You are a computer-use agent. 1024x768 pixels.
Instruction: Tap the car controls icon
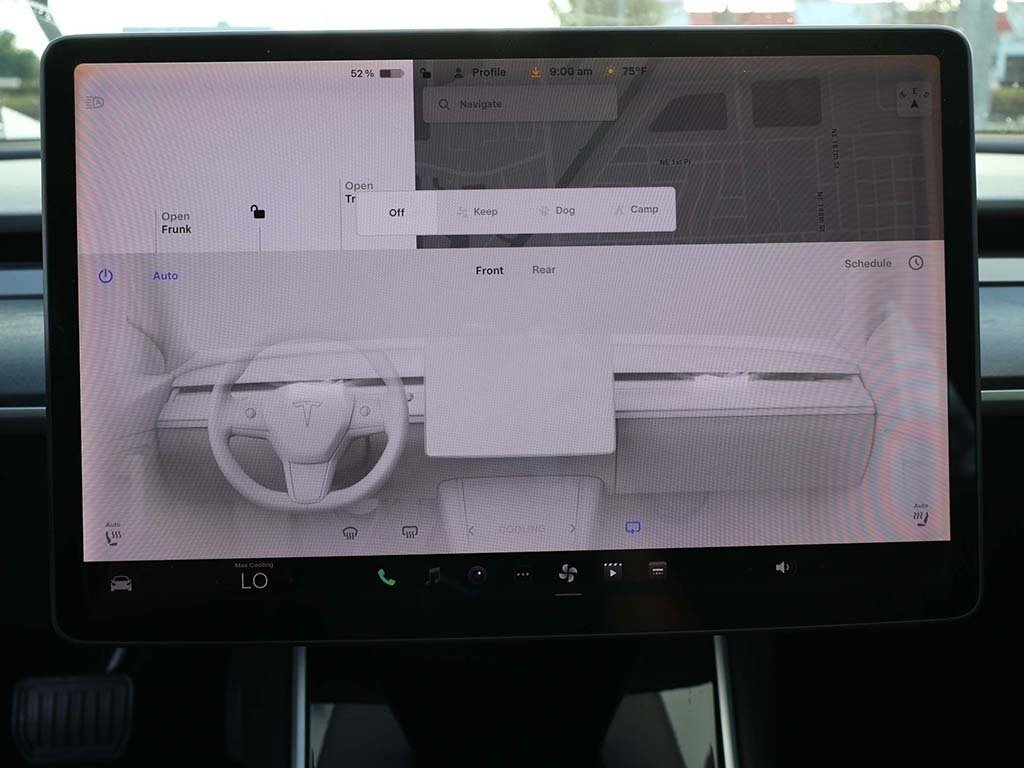[x=121, y=583]
